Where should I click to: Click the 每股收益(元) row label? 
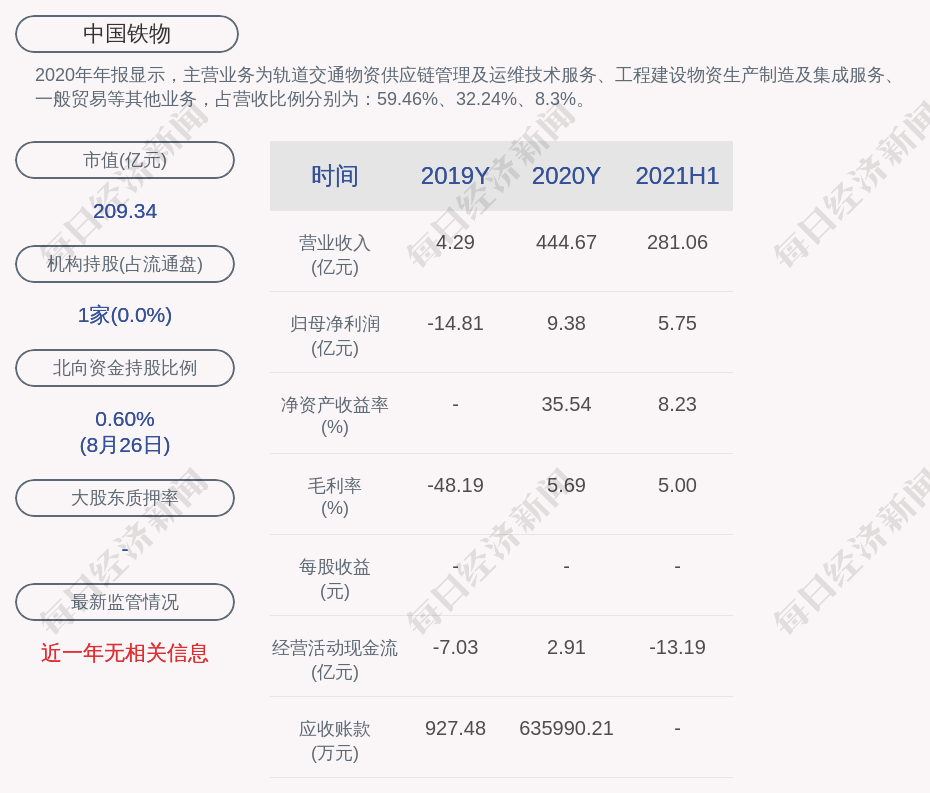pos(335,579)
